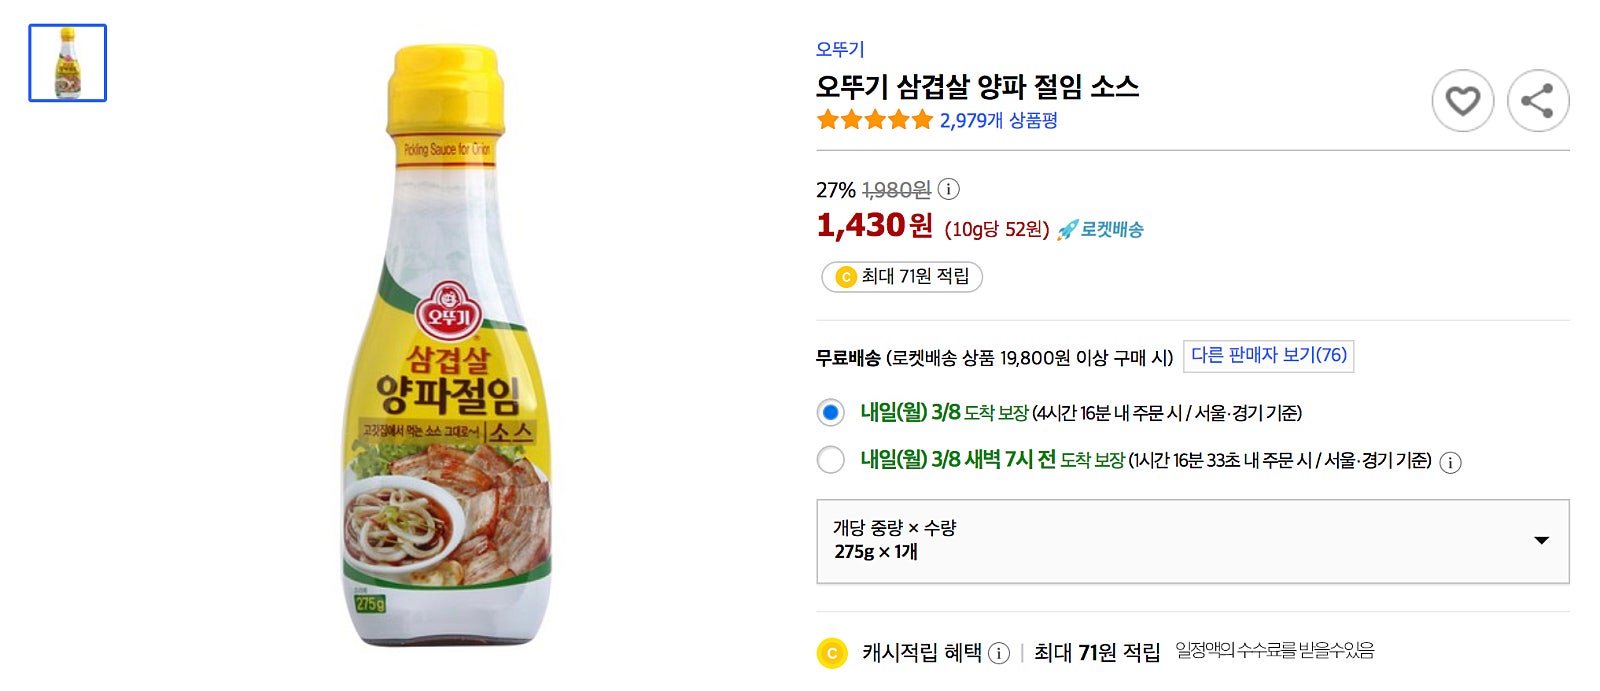The width and height of the screenshot is (1600, 691).
Task: Click the large sauce bottle product image
Action: 447,345
